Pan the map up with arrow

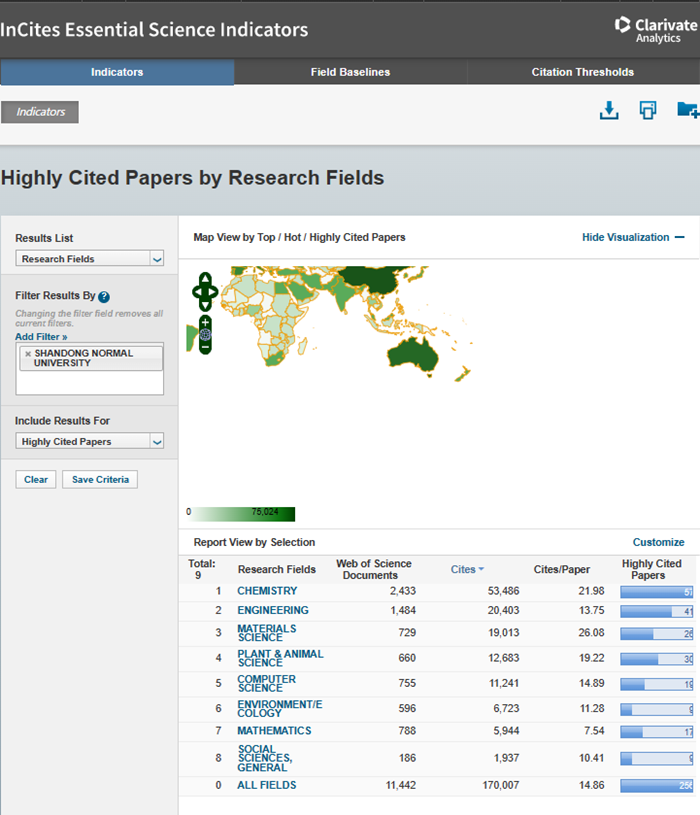pos(205,279)
